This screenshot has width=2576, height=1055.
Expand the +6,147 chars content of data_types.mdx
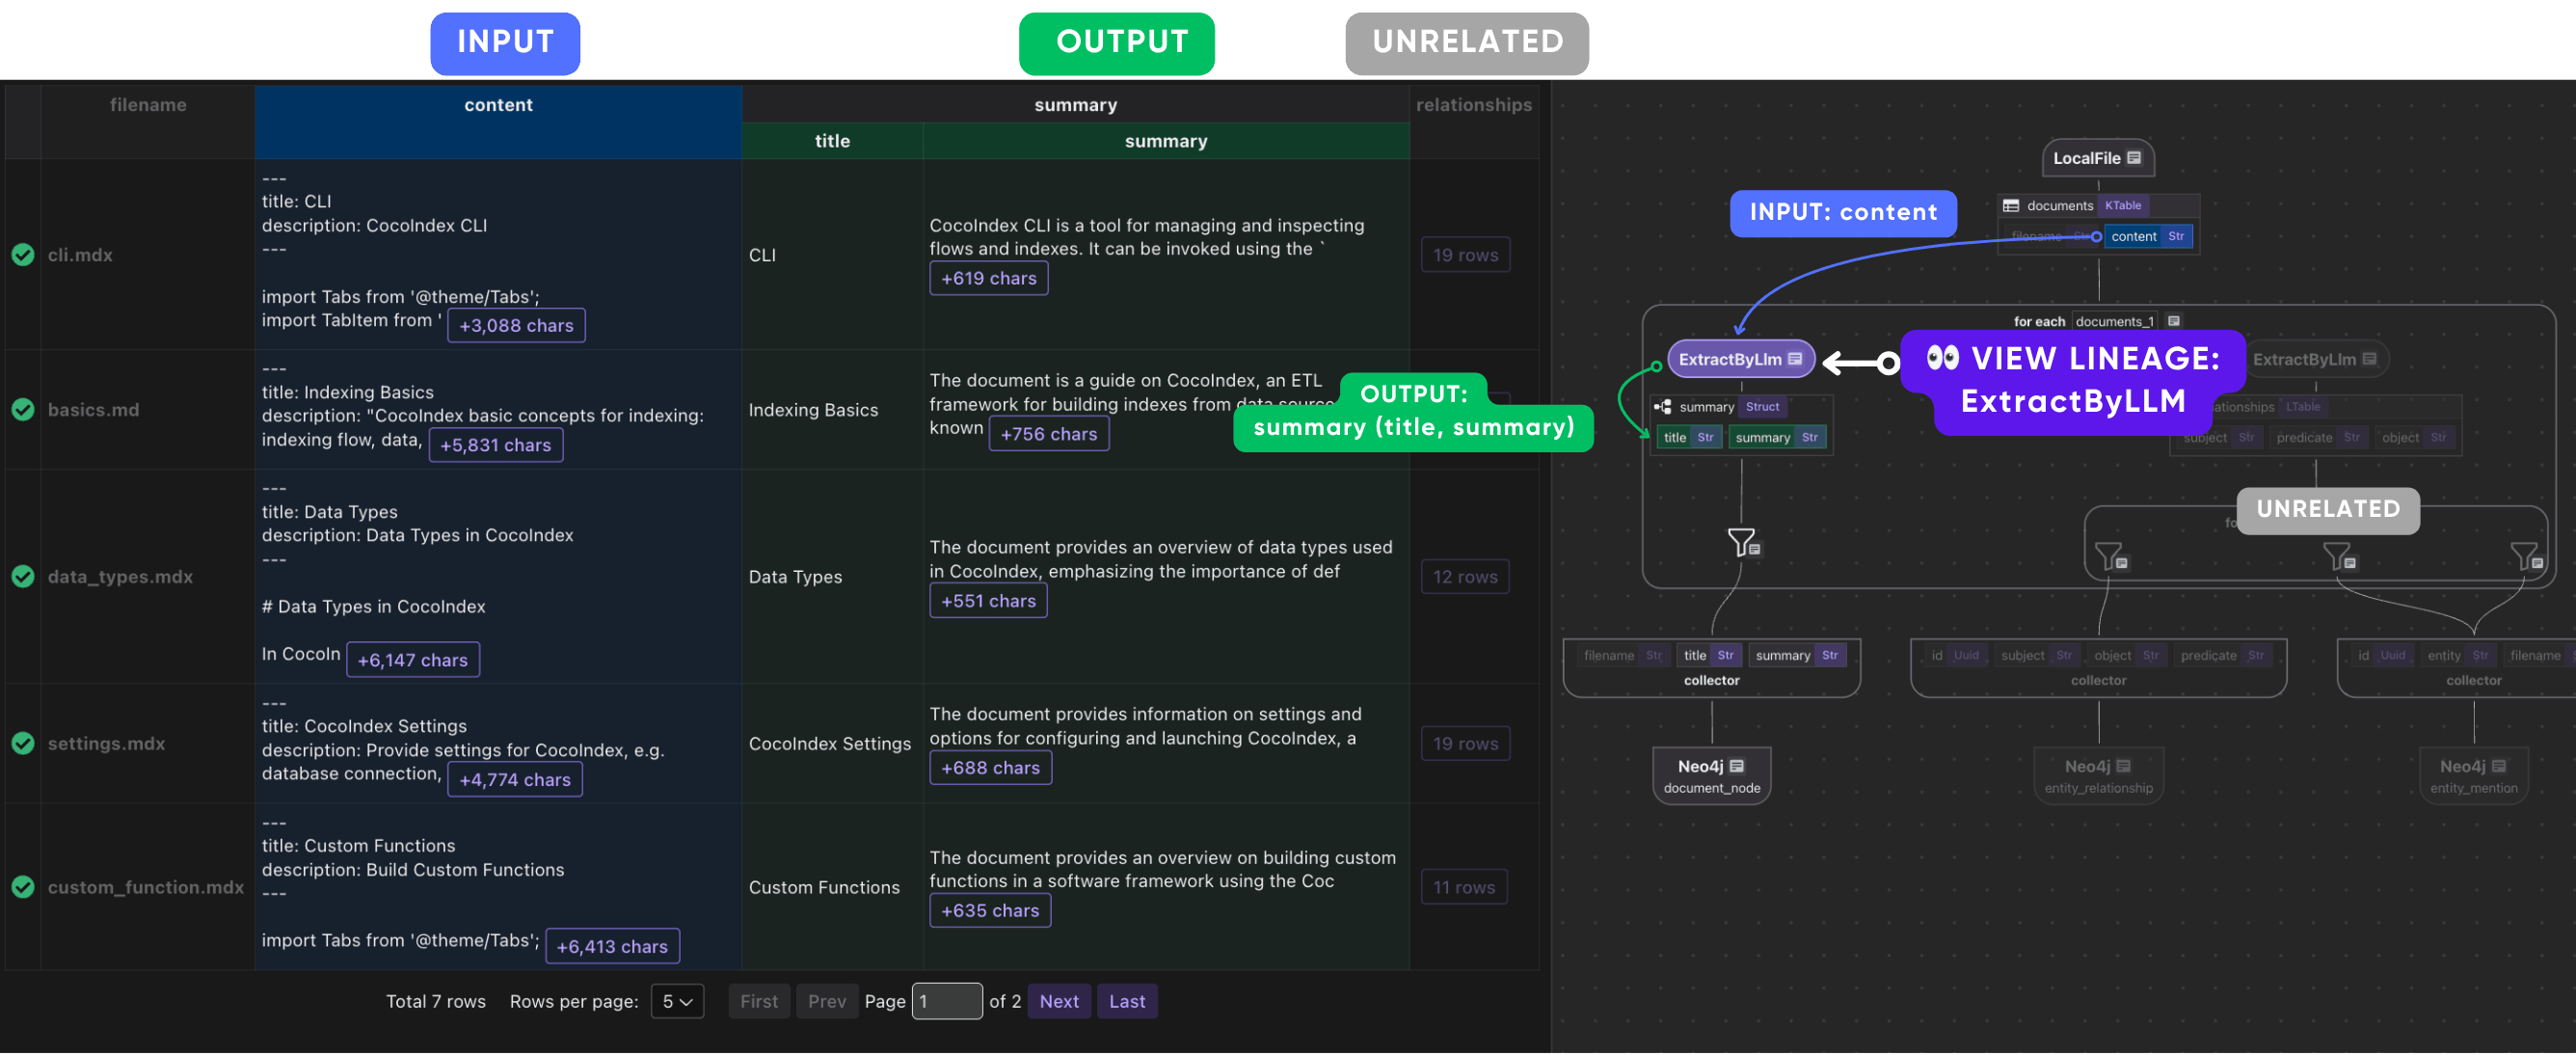[413, 661]
